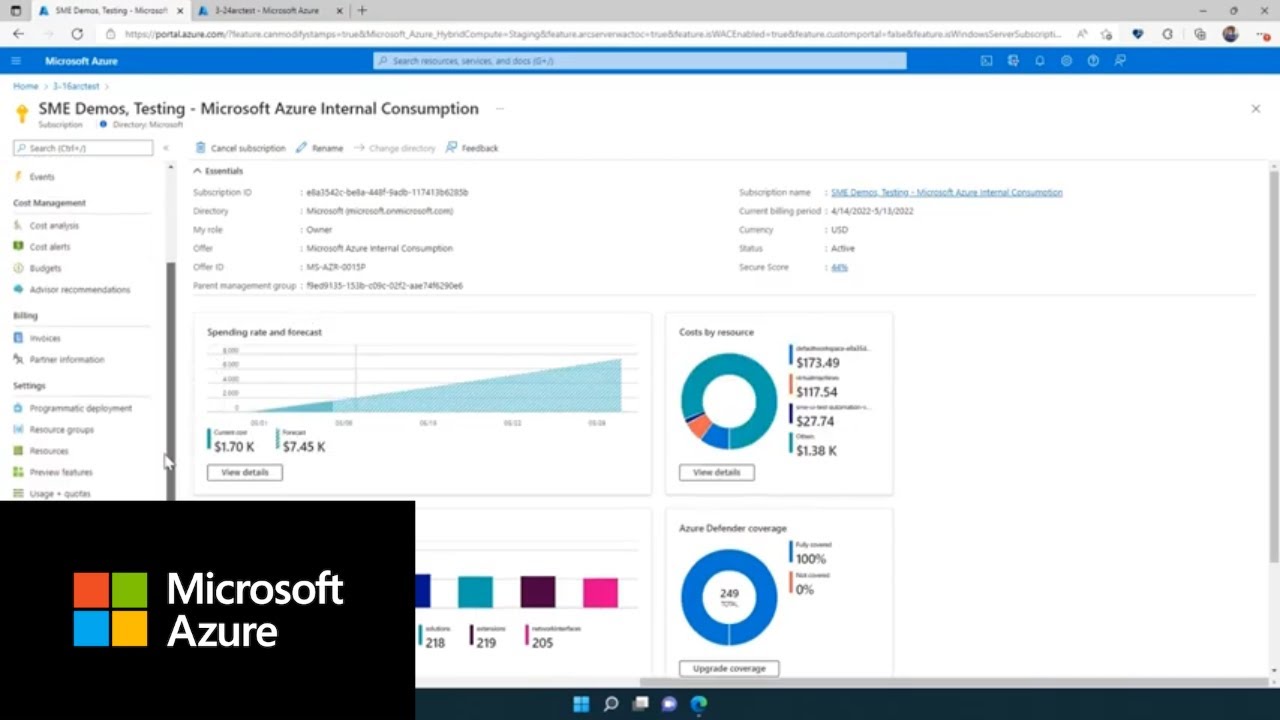Add page to favorites star icon
The height and width of the screenshot is (720, 1280).
click(x=1106, y=33)
